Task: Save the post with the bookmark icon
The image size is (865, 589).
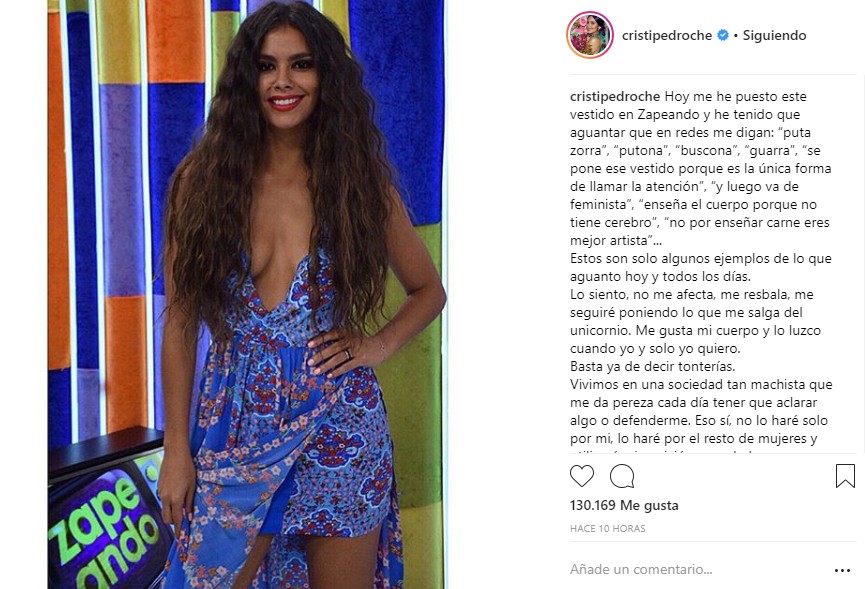Action: click(845, 476)
